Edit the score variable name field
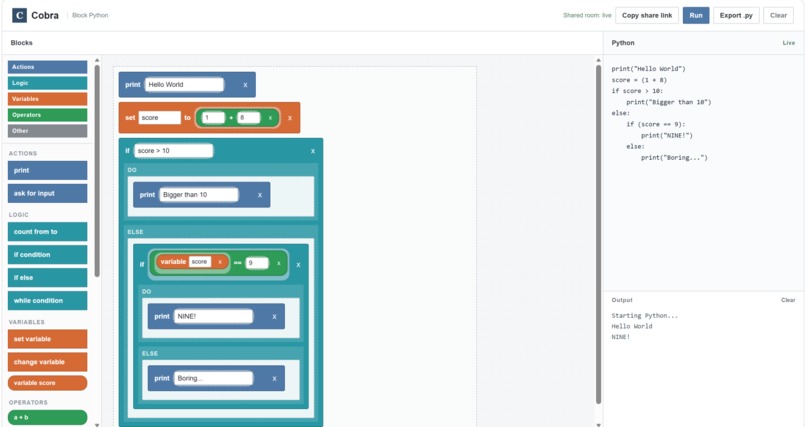 (159, 118)
